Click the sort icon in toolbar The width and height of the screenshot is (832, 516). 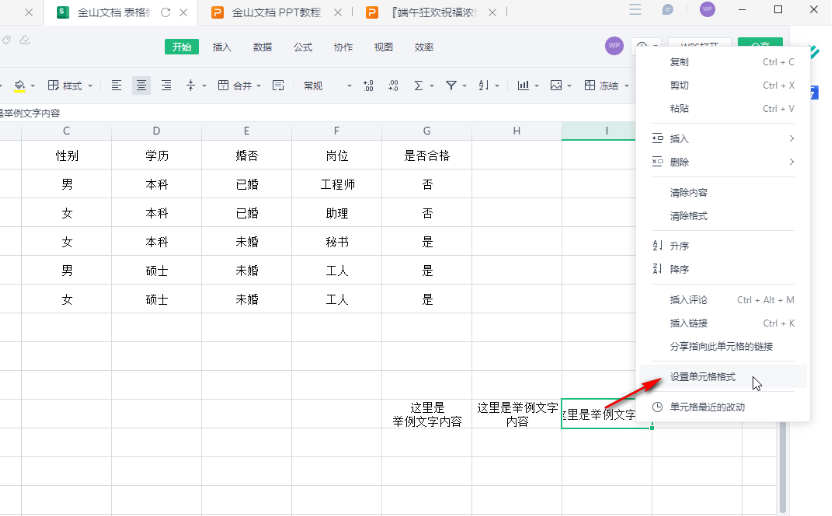483,85
